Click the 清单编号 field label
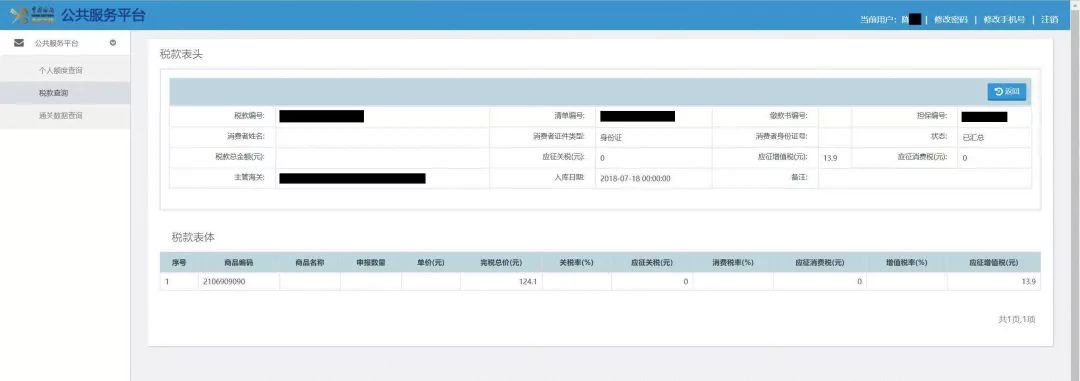Image resolution: width=1080 pixels, height=381 pixels. (570, 116)
